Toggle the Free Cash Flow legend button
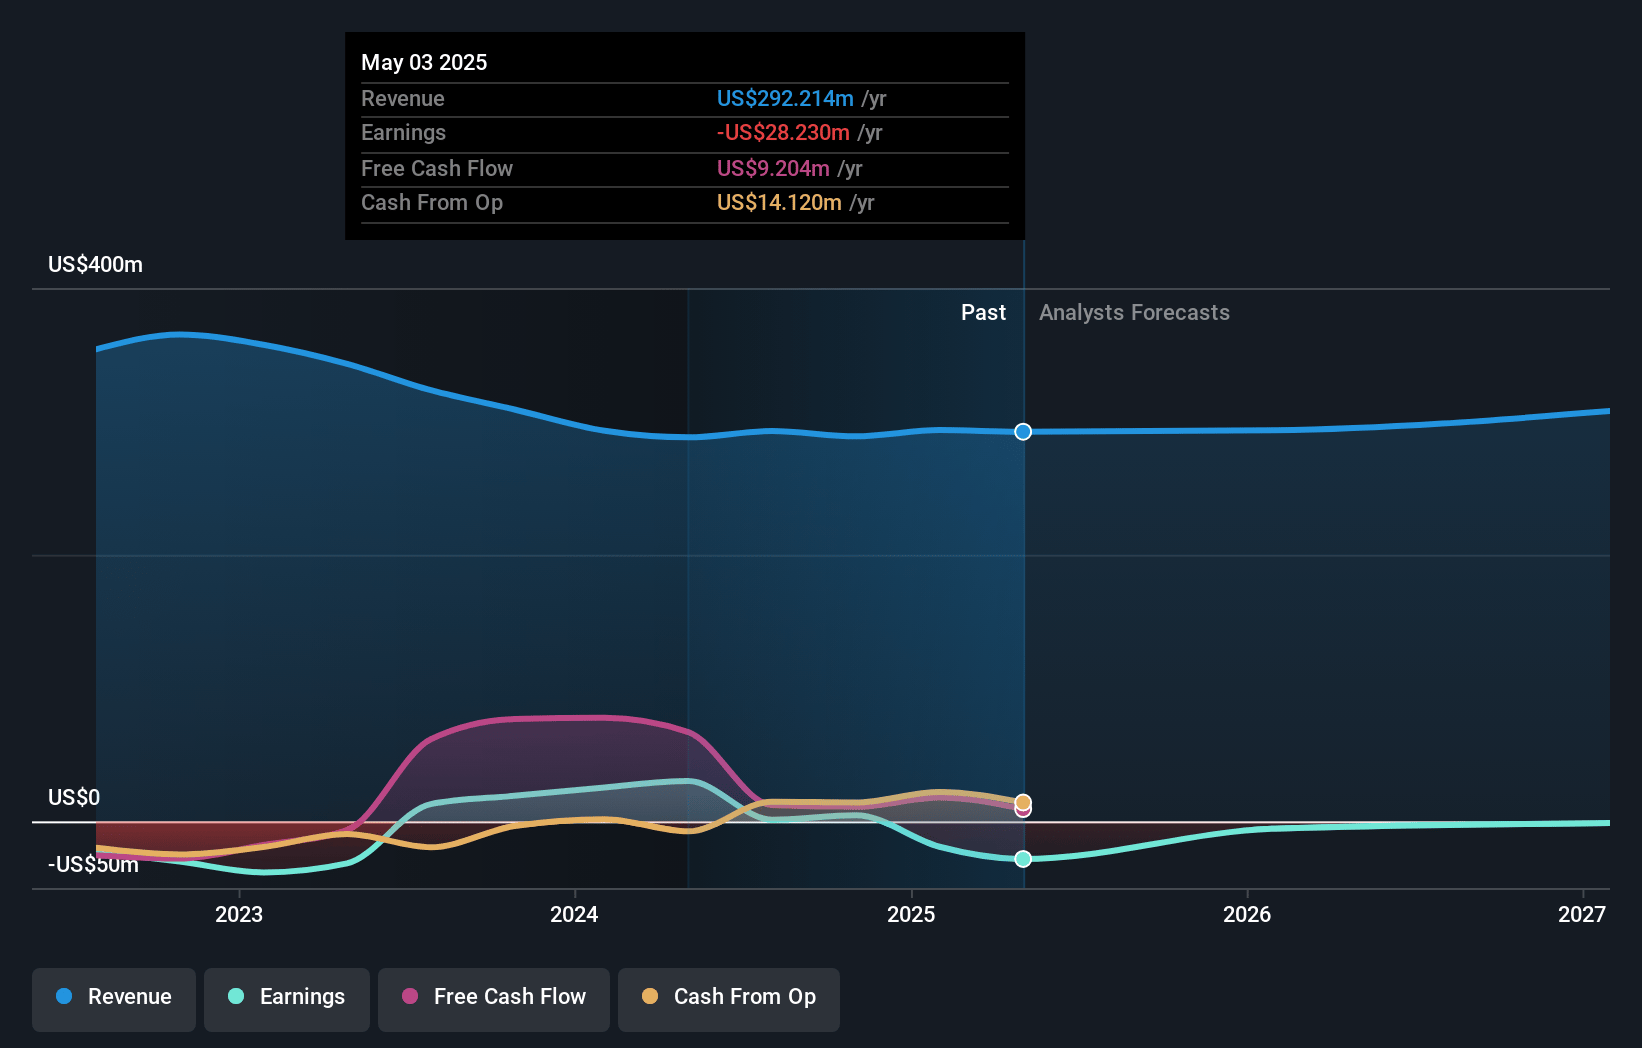Viewport: 1642px width, 1048px height. (494, 999)
